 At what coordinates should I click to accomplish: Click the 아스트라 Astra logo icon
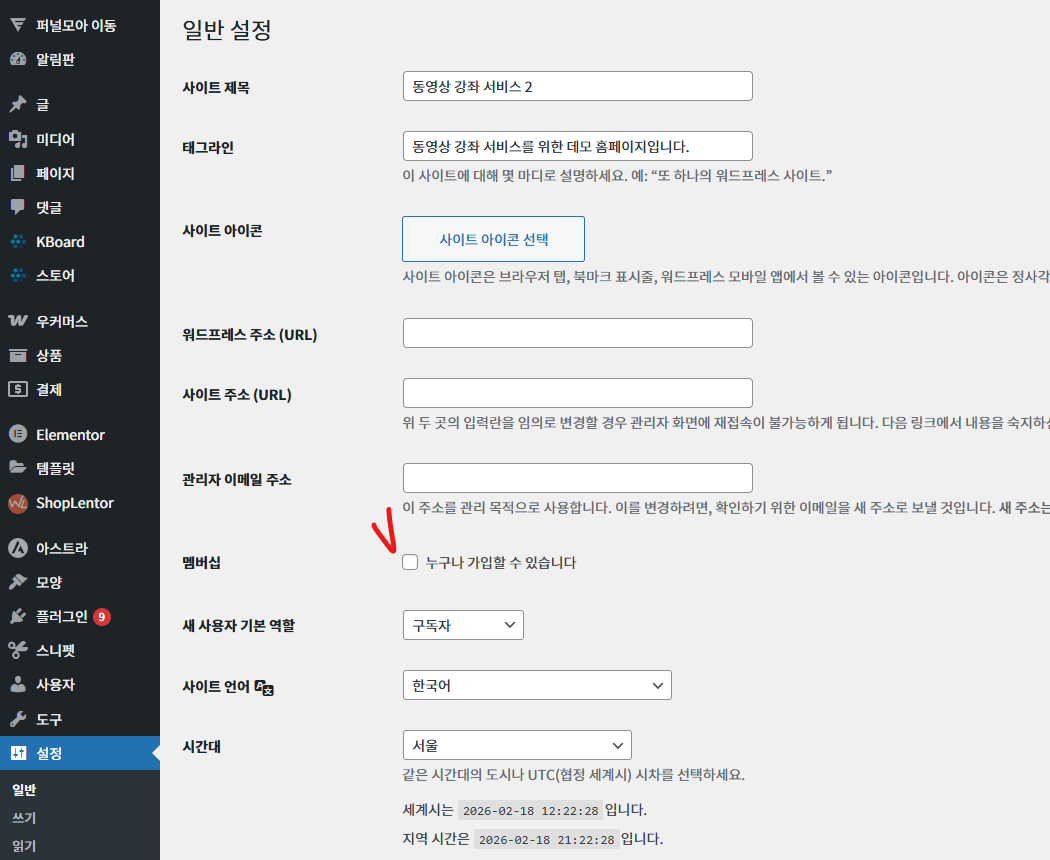(18, 548)
